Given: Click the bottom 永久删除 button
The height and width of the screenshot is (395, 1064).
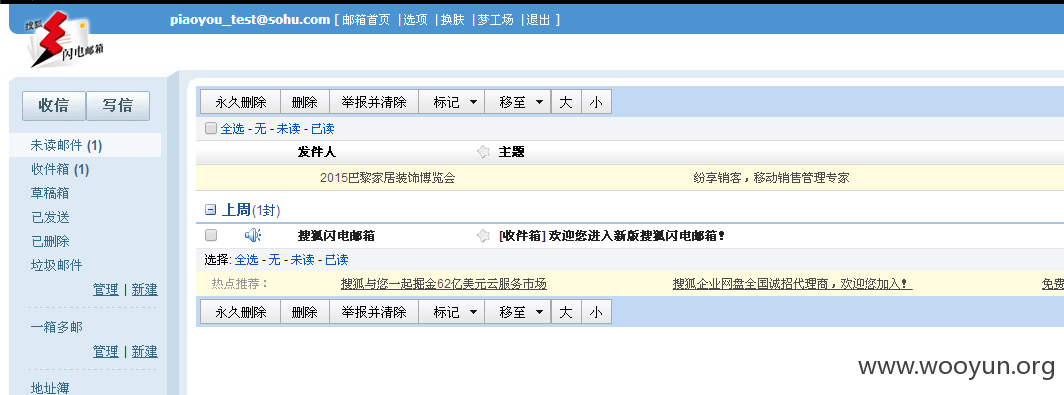Looking at the screenshot, I should click(x=240, y=312).
